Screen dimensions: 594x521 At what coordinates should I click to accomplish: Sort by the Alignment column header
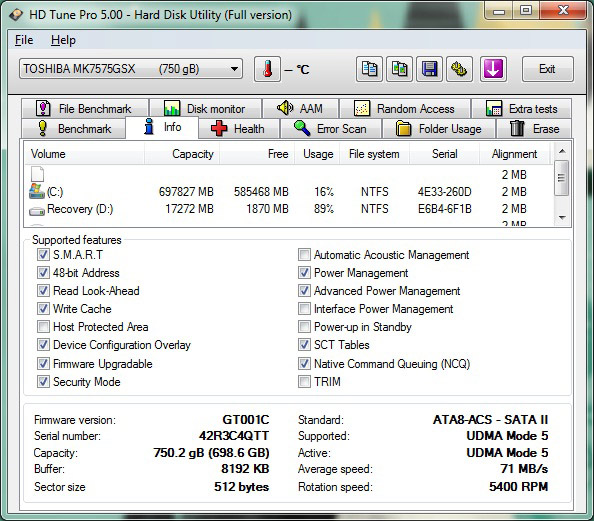click(x=514, y=154)
